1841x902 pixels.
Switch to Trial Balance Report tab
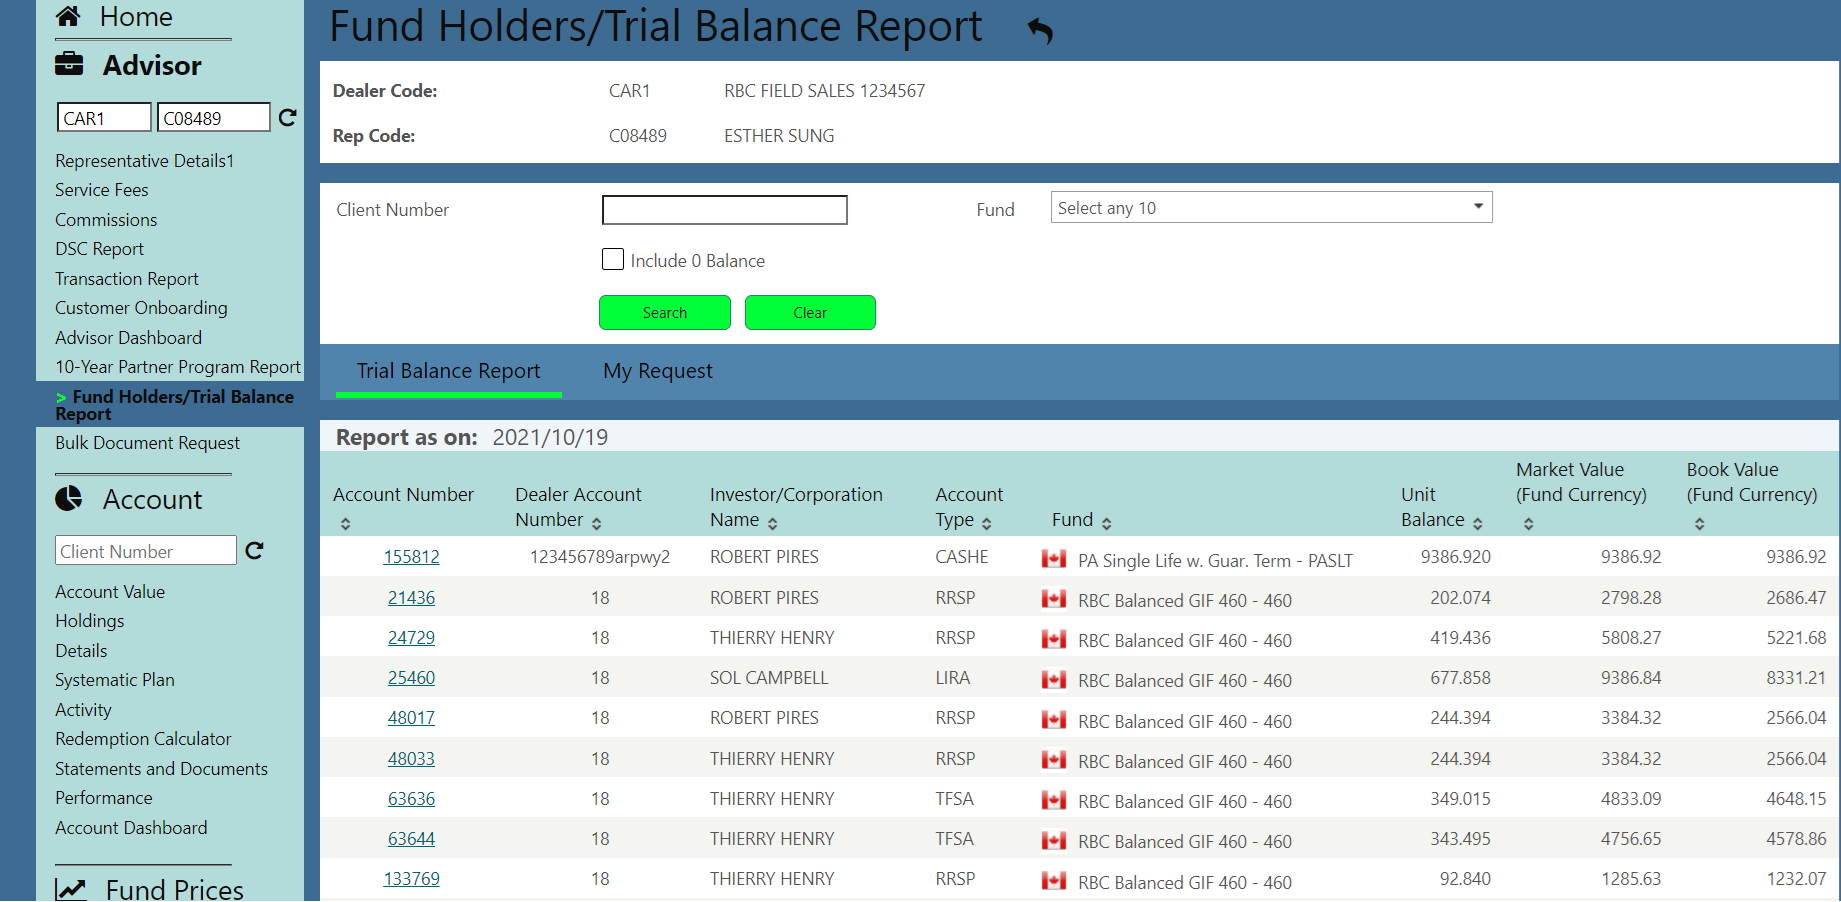pyautogui.click(x=448, y=371)
